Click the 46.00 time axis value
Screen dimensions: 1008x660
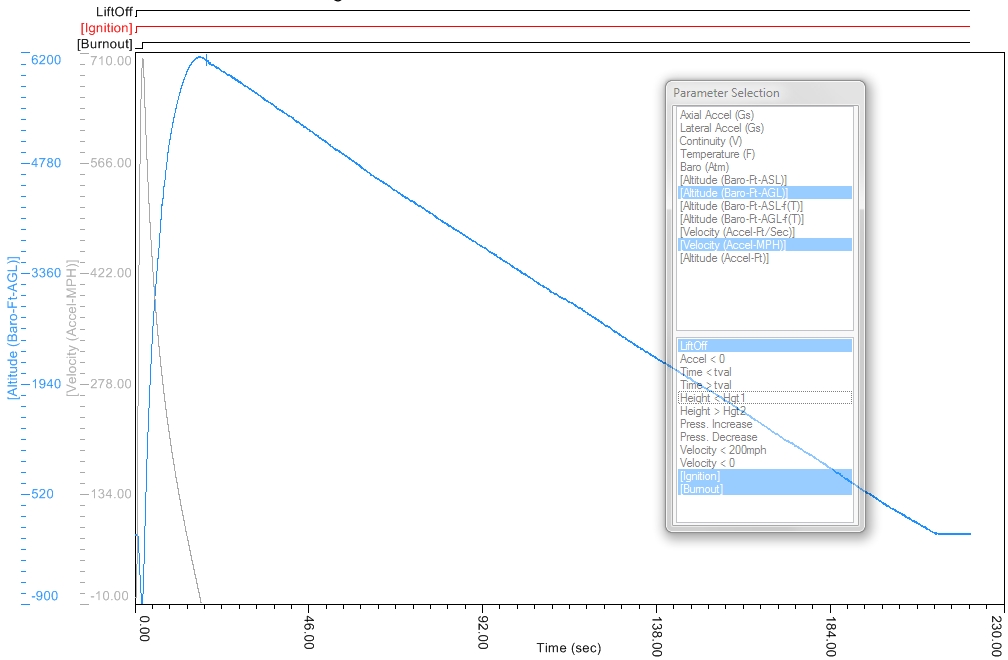pos(309,632)
